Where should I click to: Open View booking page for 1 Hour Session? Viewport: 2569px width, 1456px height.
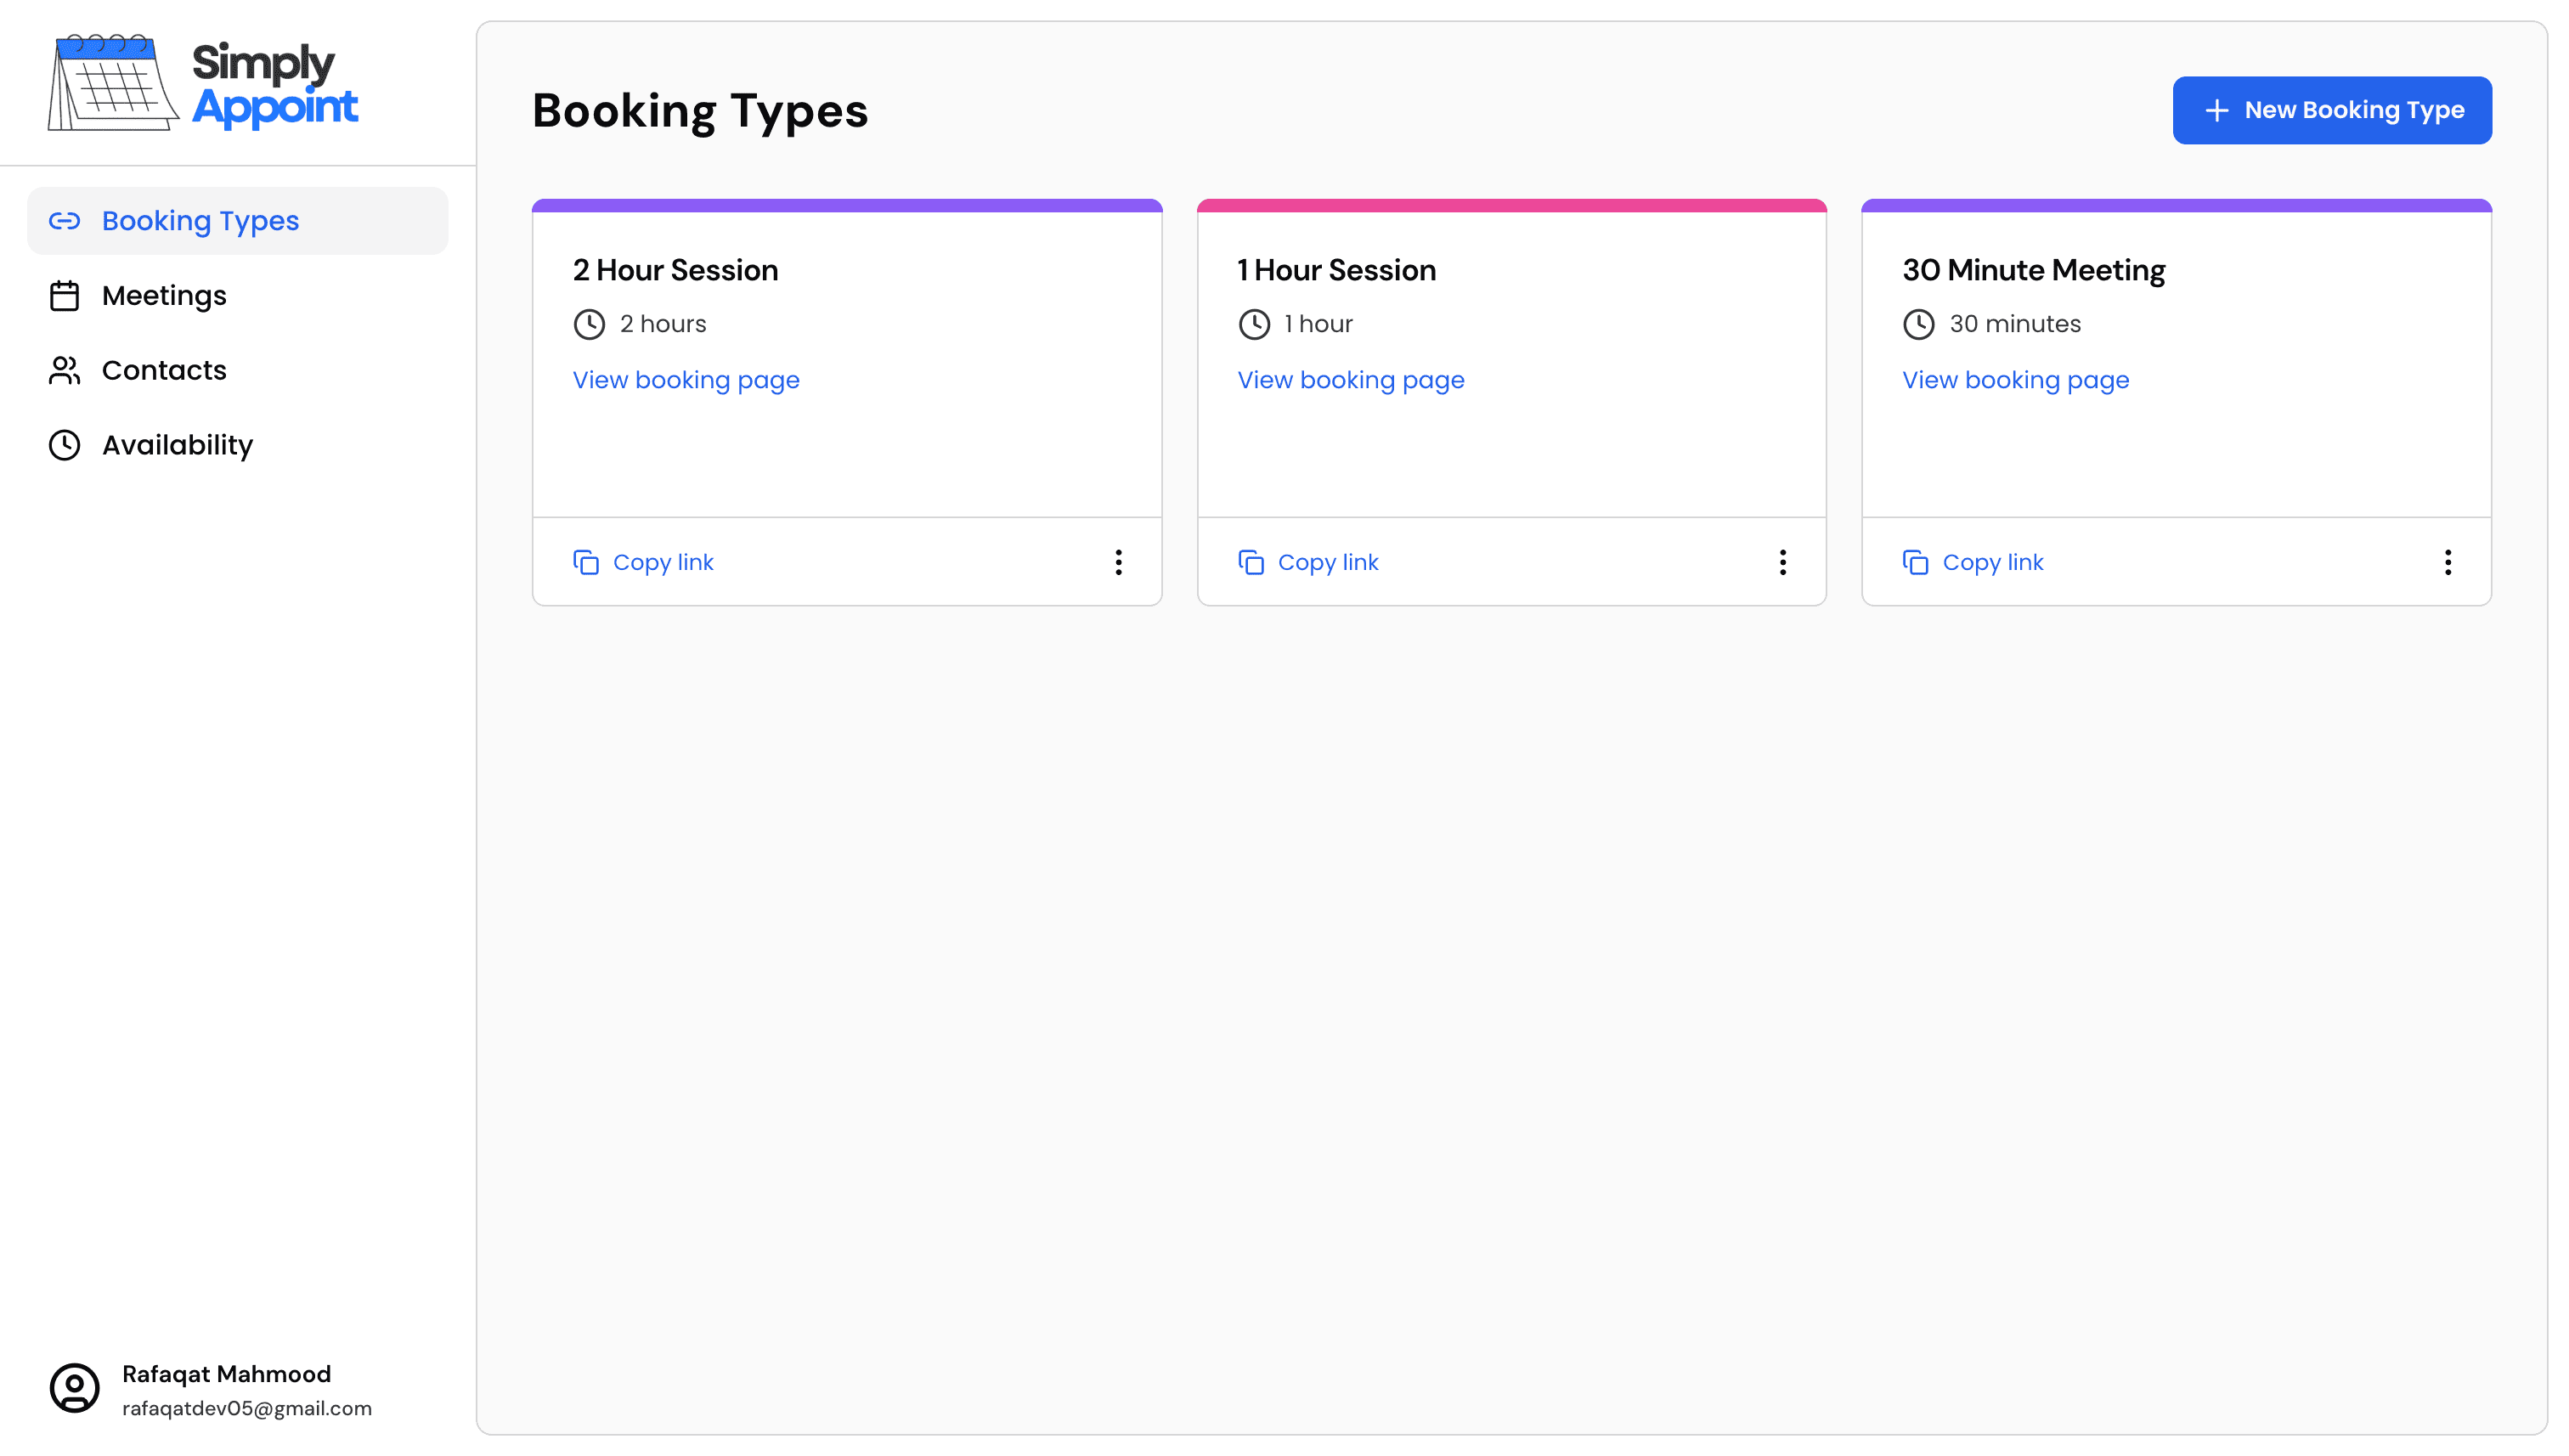click(1350, 379)
